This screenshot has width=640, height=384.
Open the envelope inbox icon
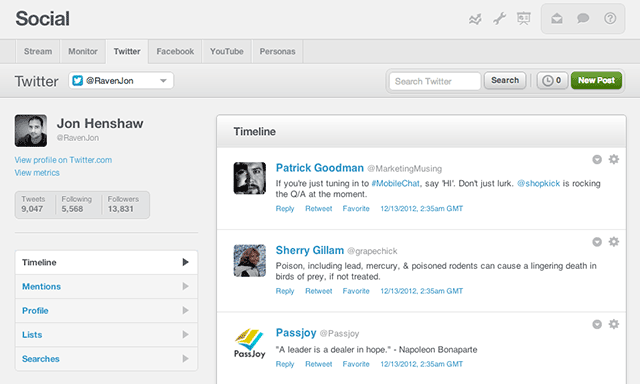tap(557, 19)
